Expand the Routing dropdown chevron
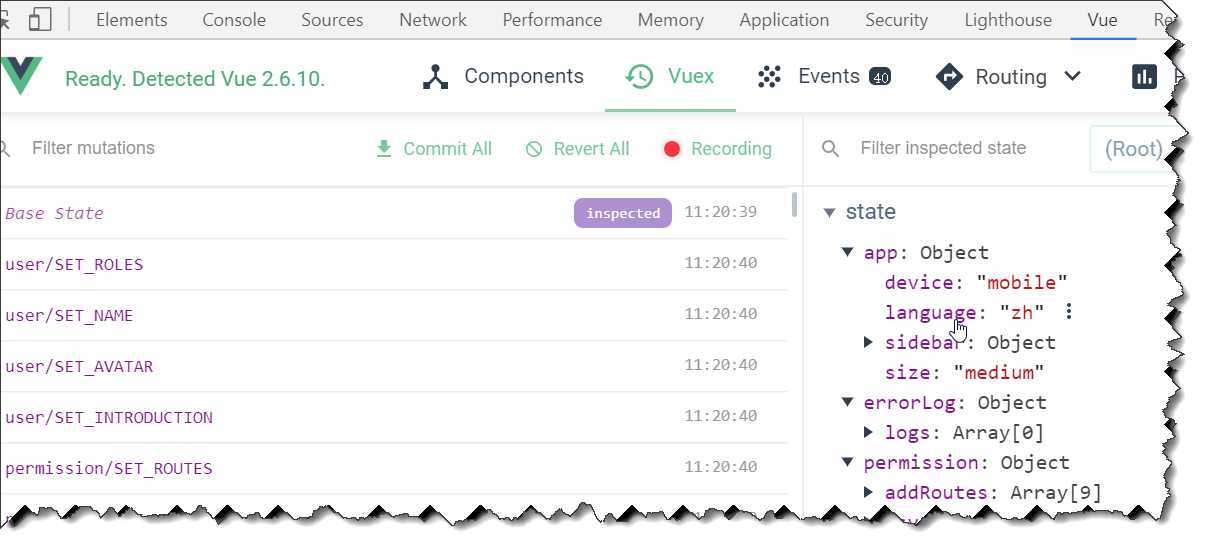The image size is (1219, 560). click(1072, 77)
